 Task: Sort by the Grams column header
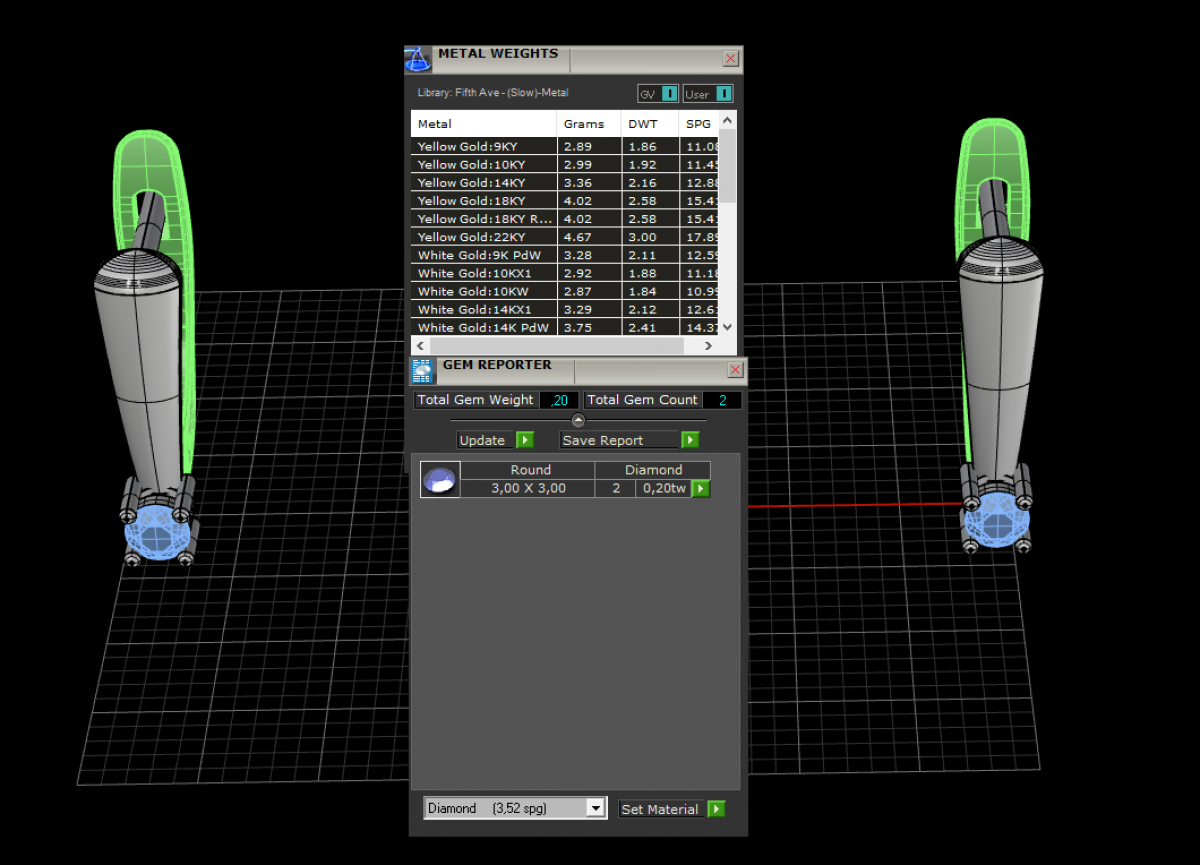(x=584, y=124)
